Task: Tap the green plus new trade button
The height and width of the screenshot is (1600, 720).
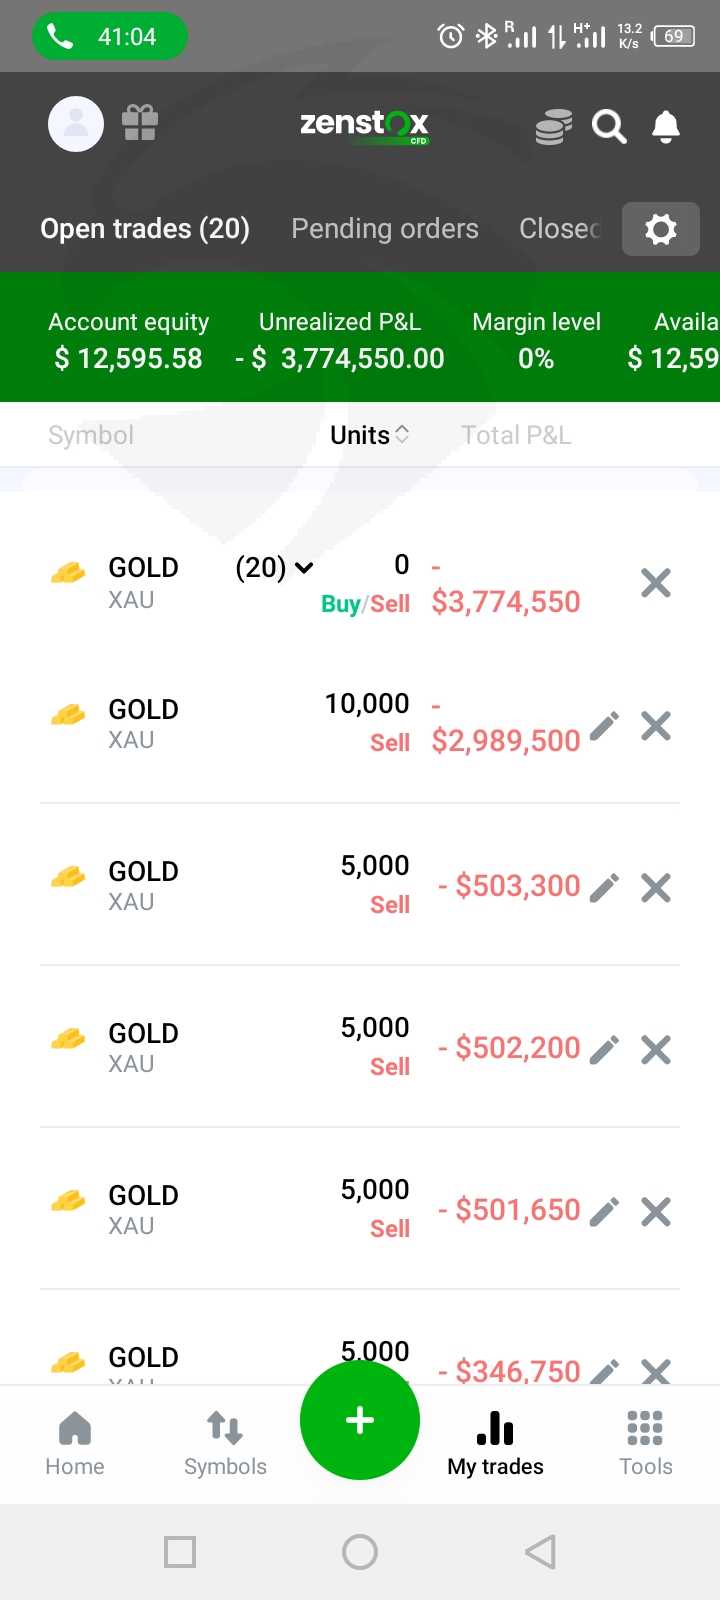Action: tap(360, 1420)
